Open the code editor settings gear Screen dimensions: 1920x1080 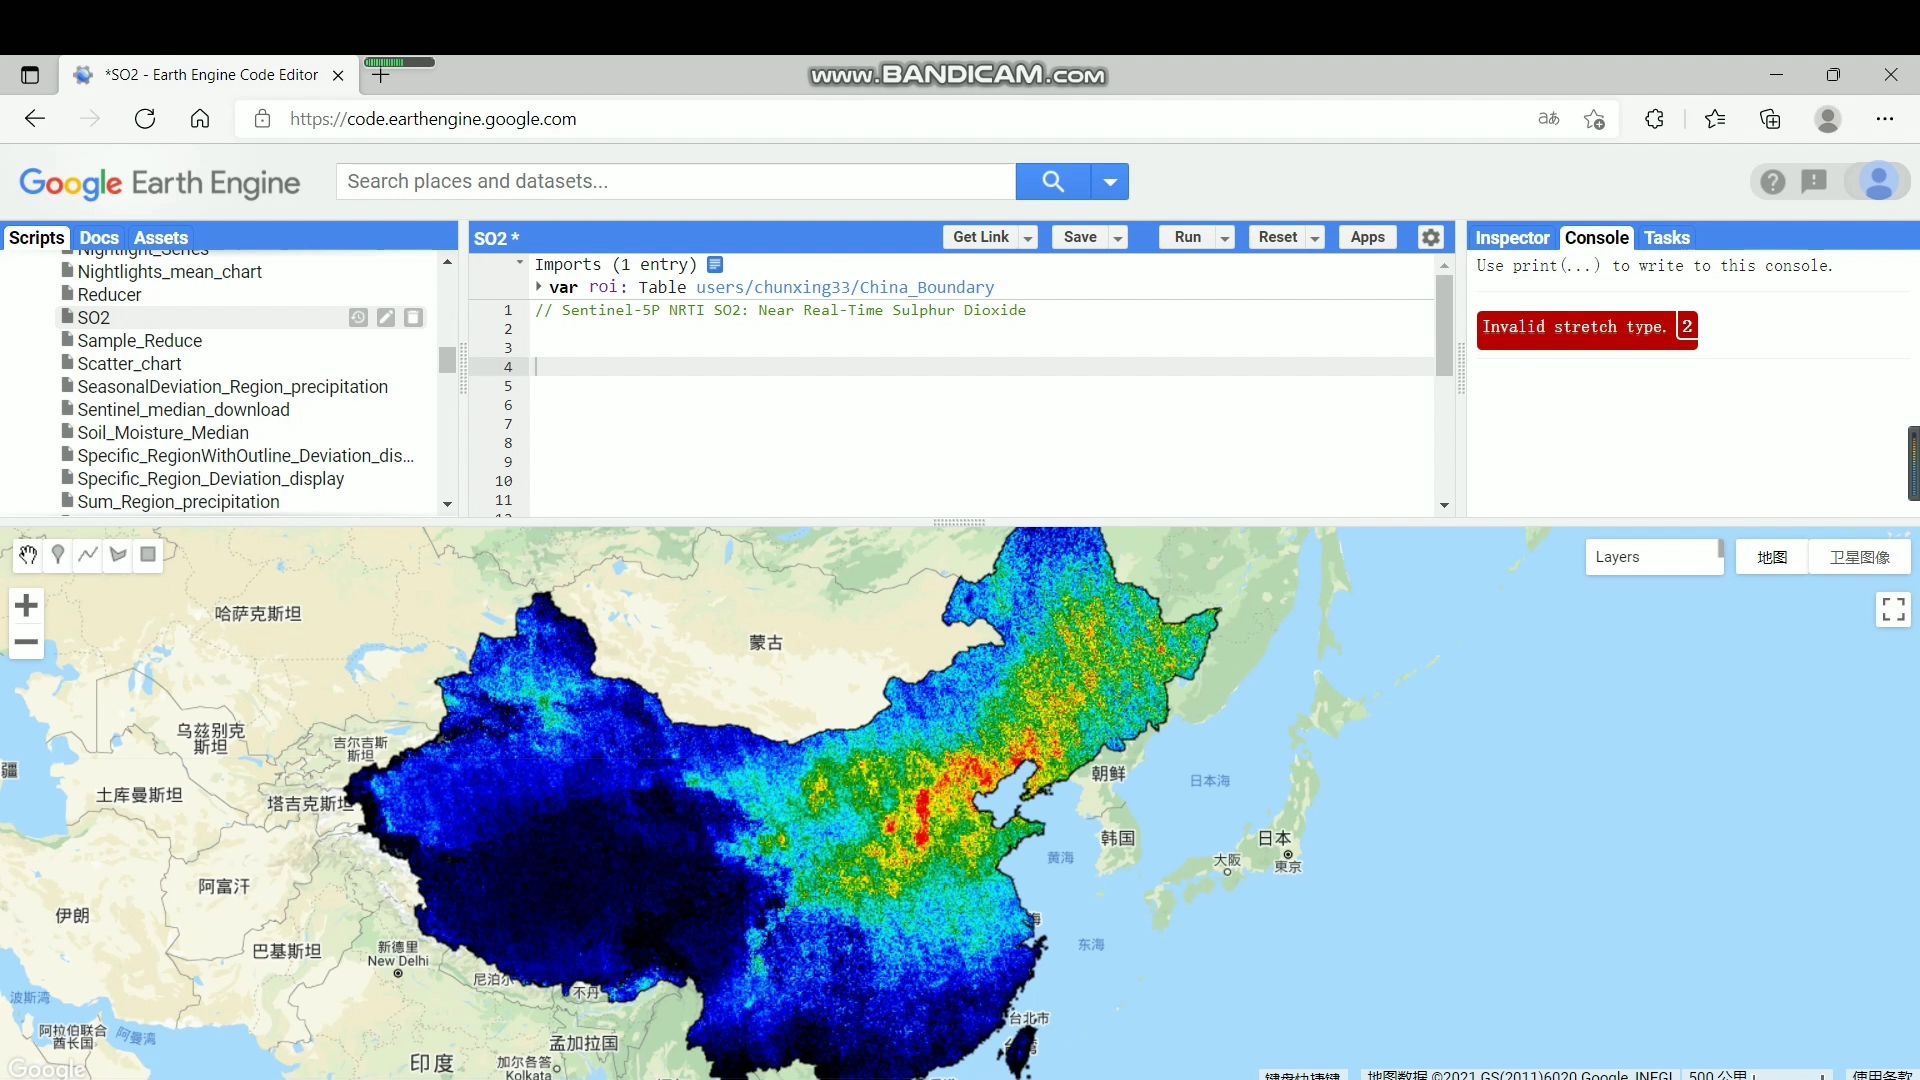(1430, 237)
